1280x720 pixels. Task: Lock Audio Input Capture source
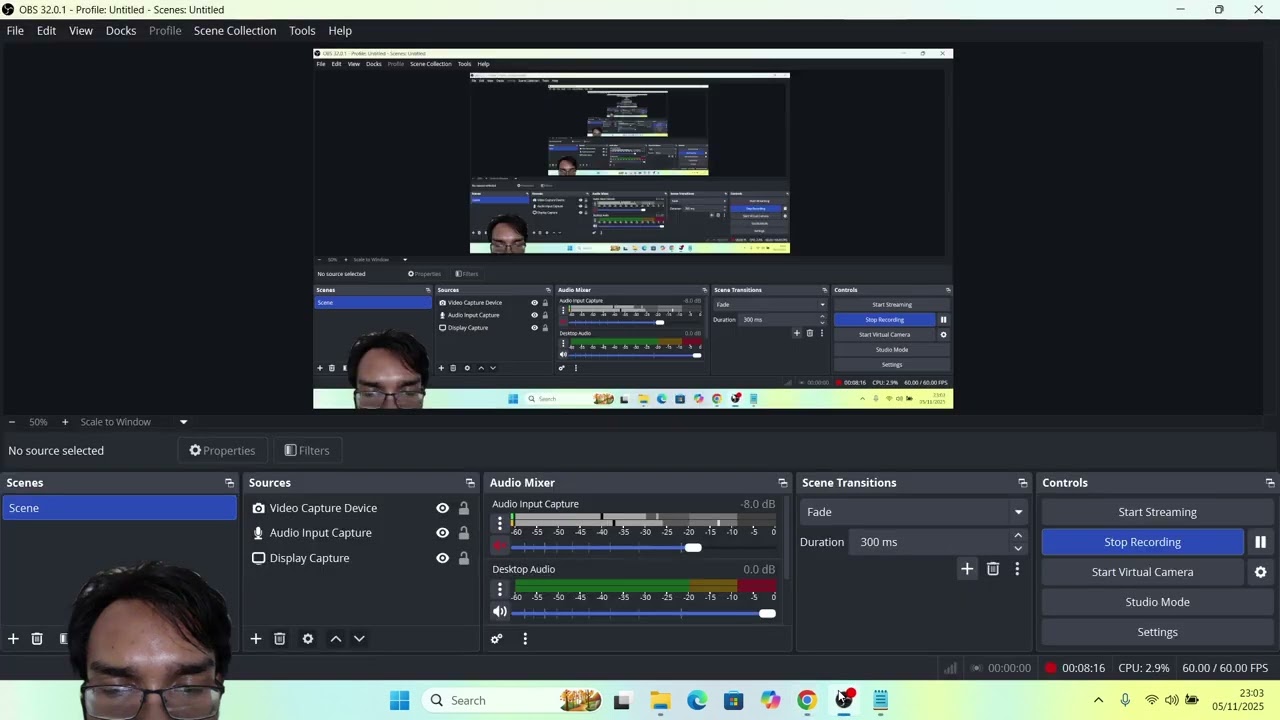click(464, 533)
